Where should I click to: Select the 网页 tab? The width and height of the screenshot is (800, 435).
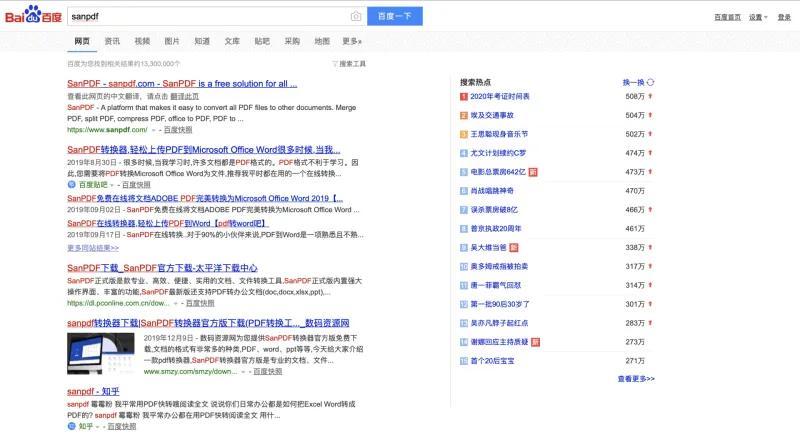click(x=82, y=41)
